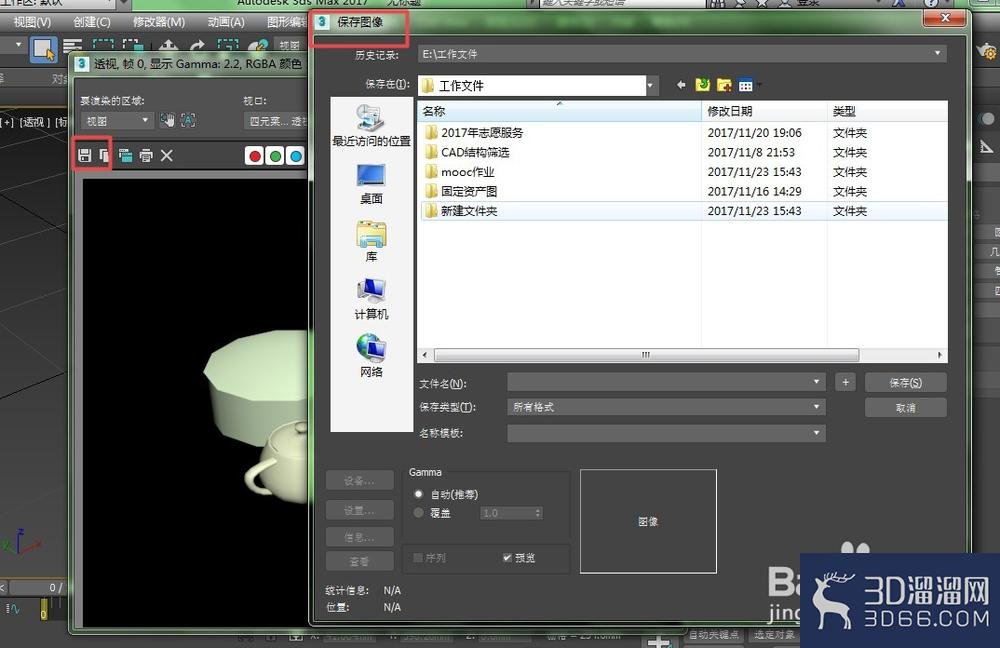Expand the 保存在 工作文件 folder dropdown
This screenshot has height=648, width=1000.
pos(650,85)
